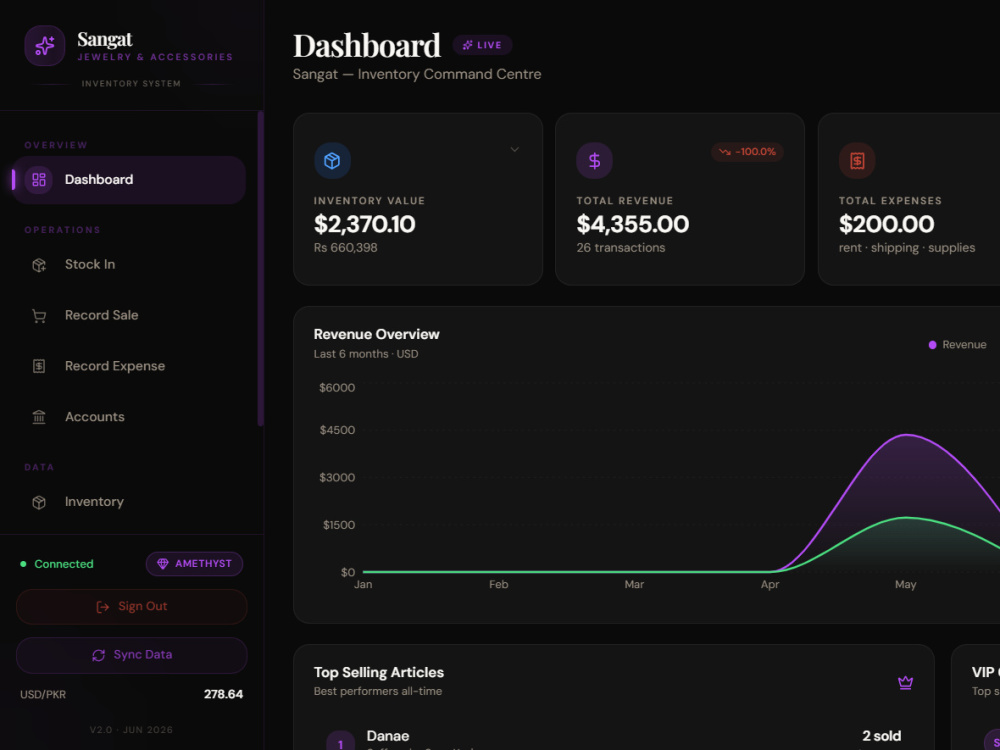The height and width of the screenshot is (750, 1000).
Task: Click the Best performers all-time subtitle
Action: pyautogui.click(x=378, y=691)
